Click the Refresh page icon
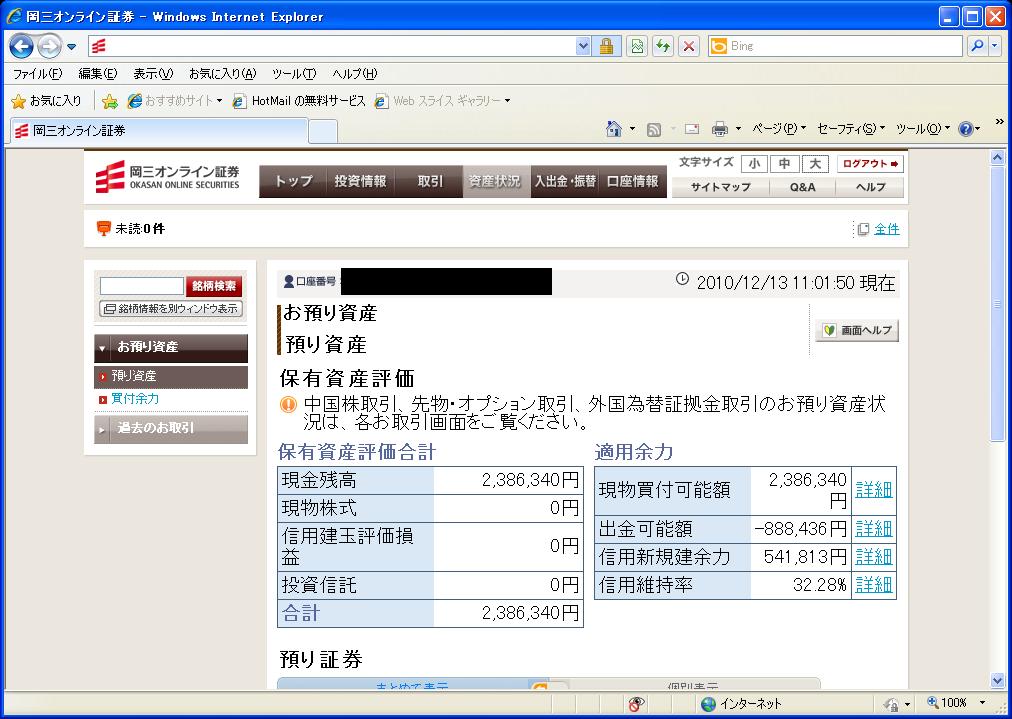This screenshot has width=1012, height=719. pos(662,46)
